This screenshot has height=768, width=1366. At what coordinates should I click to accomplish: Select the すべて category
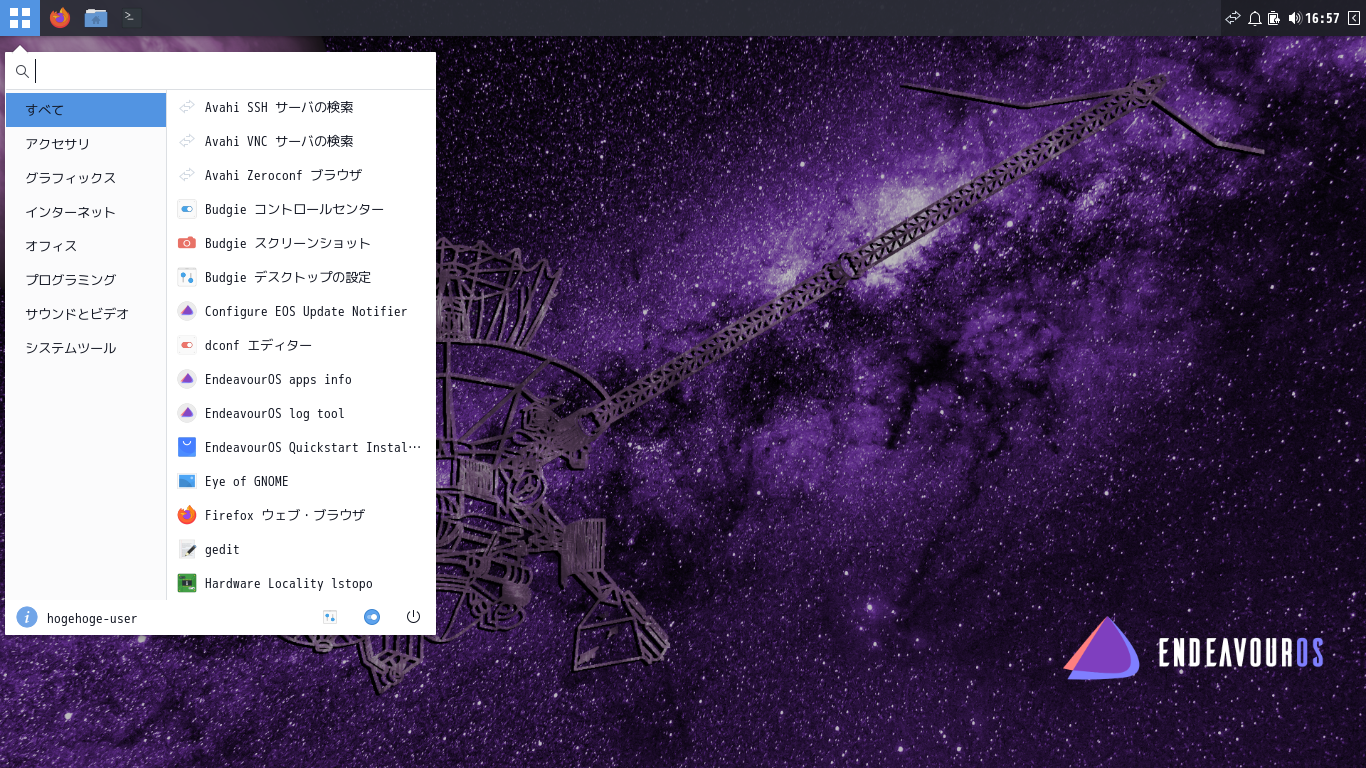pyautogui.click(x=86, y=110)
